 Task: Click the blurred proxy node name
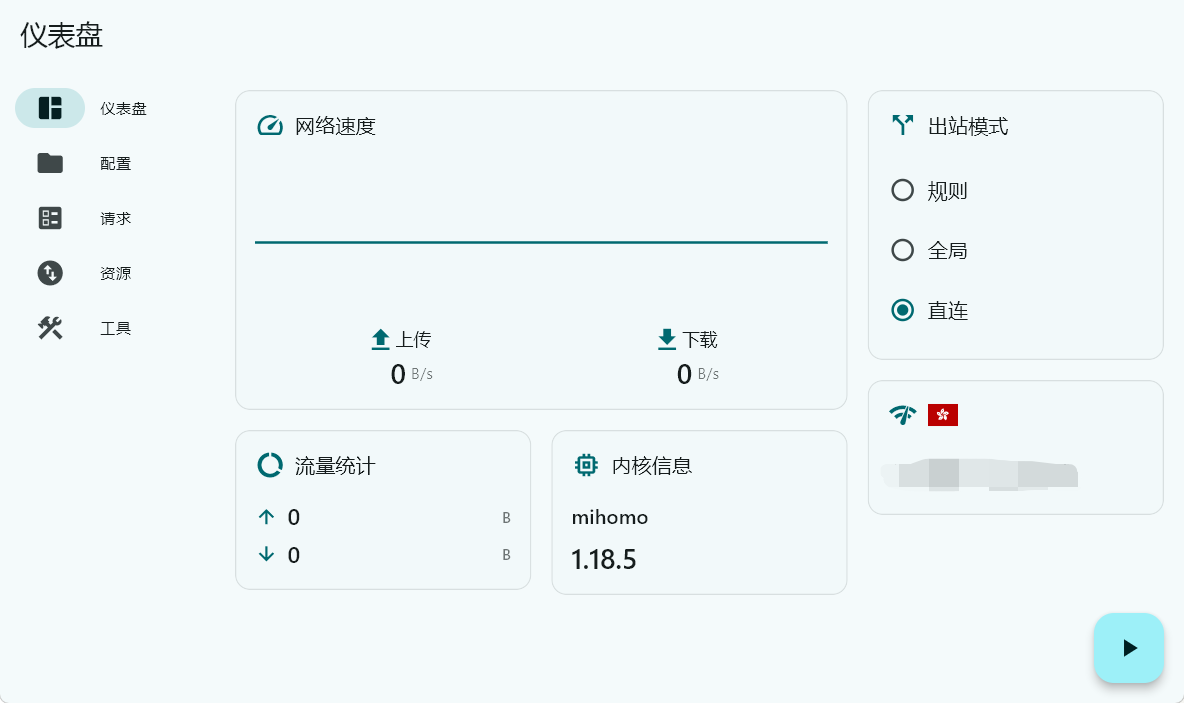click(x=979, y=476)
